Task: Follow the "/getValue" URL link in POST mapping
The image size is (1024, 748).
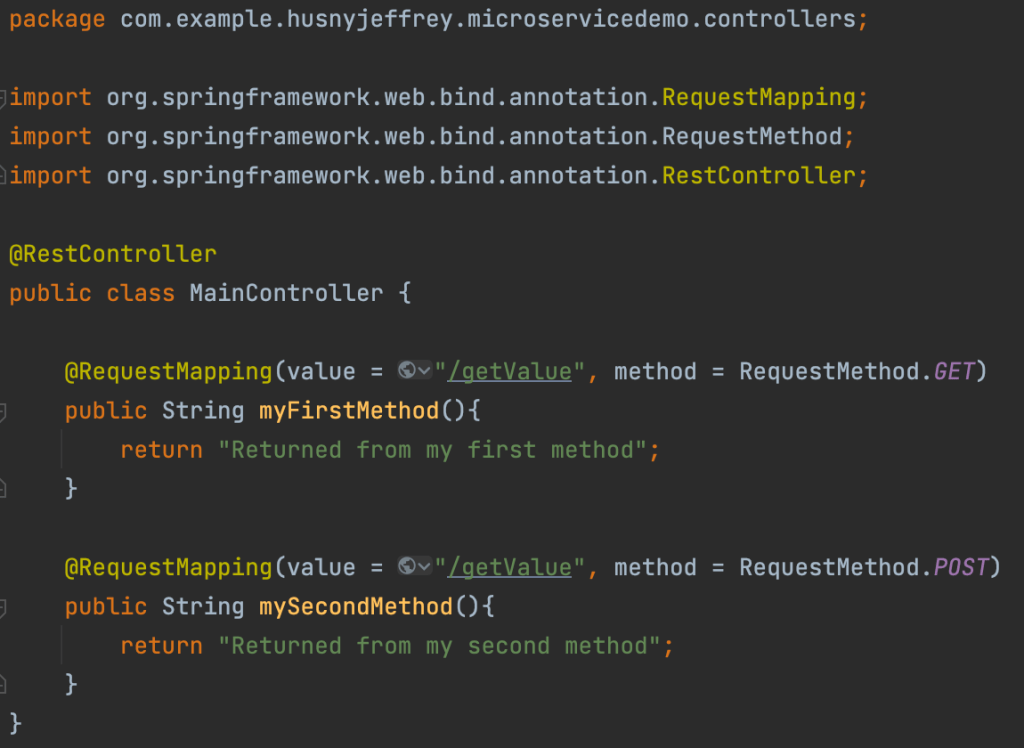Action: (509, 567)
